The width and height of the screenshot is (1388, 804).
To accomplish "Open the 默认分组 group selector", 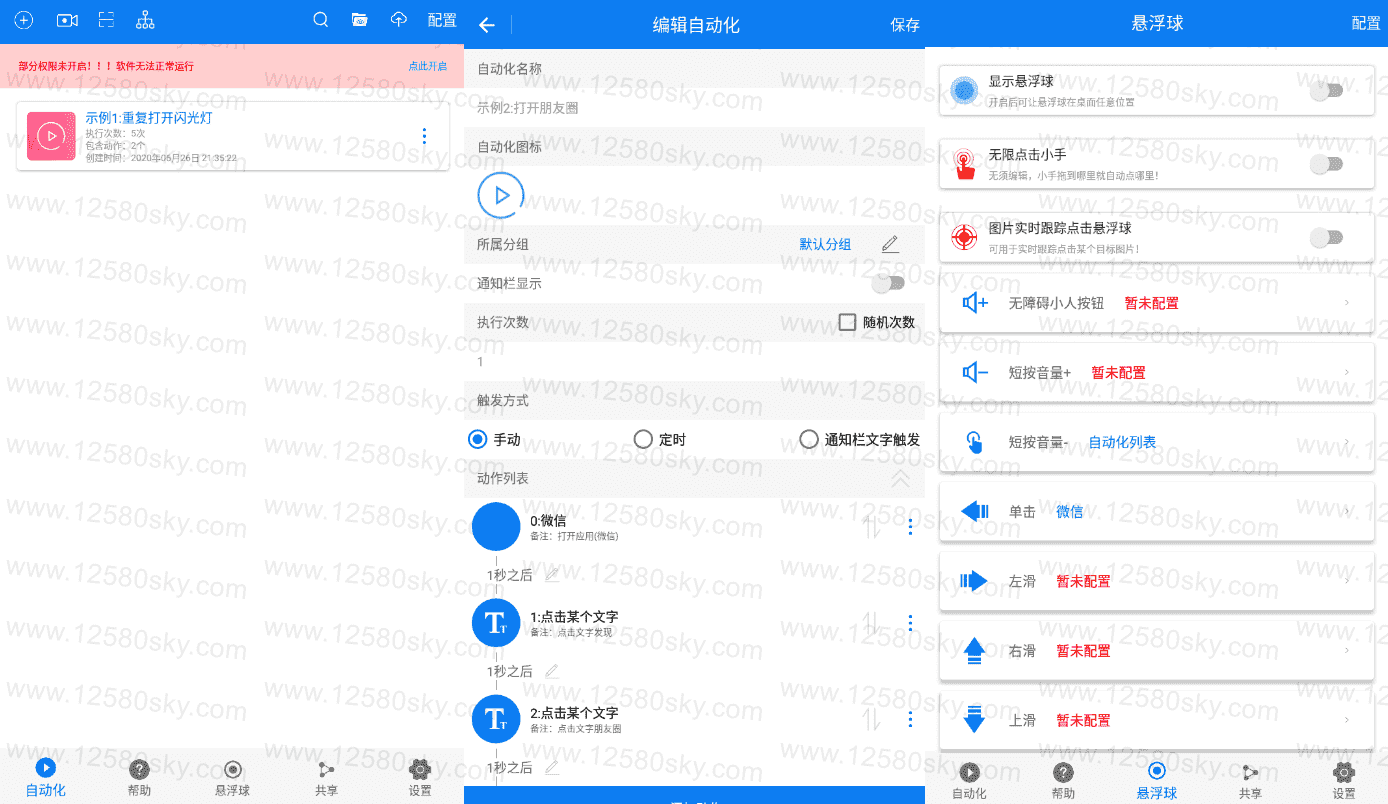I will click(x=825, y=244).
